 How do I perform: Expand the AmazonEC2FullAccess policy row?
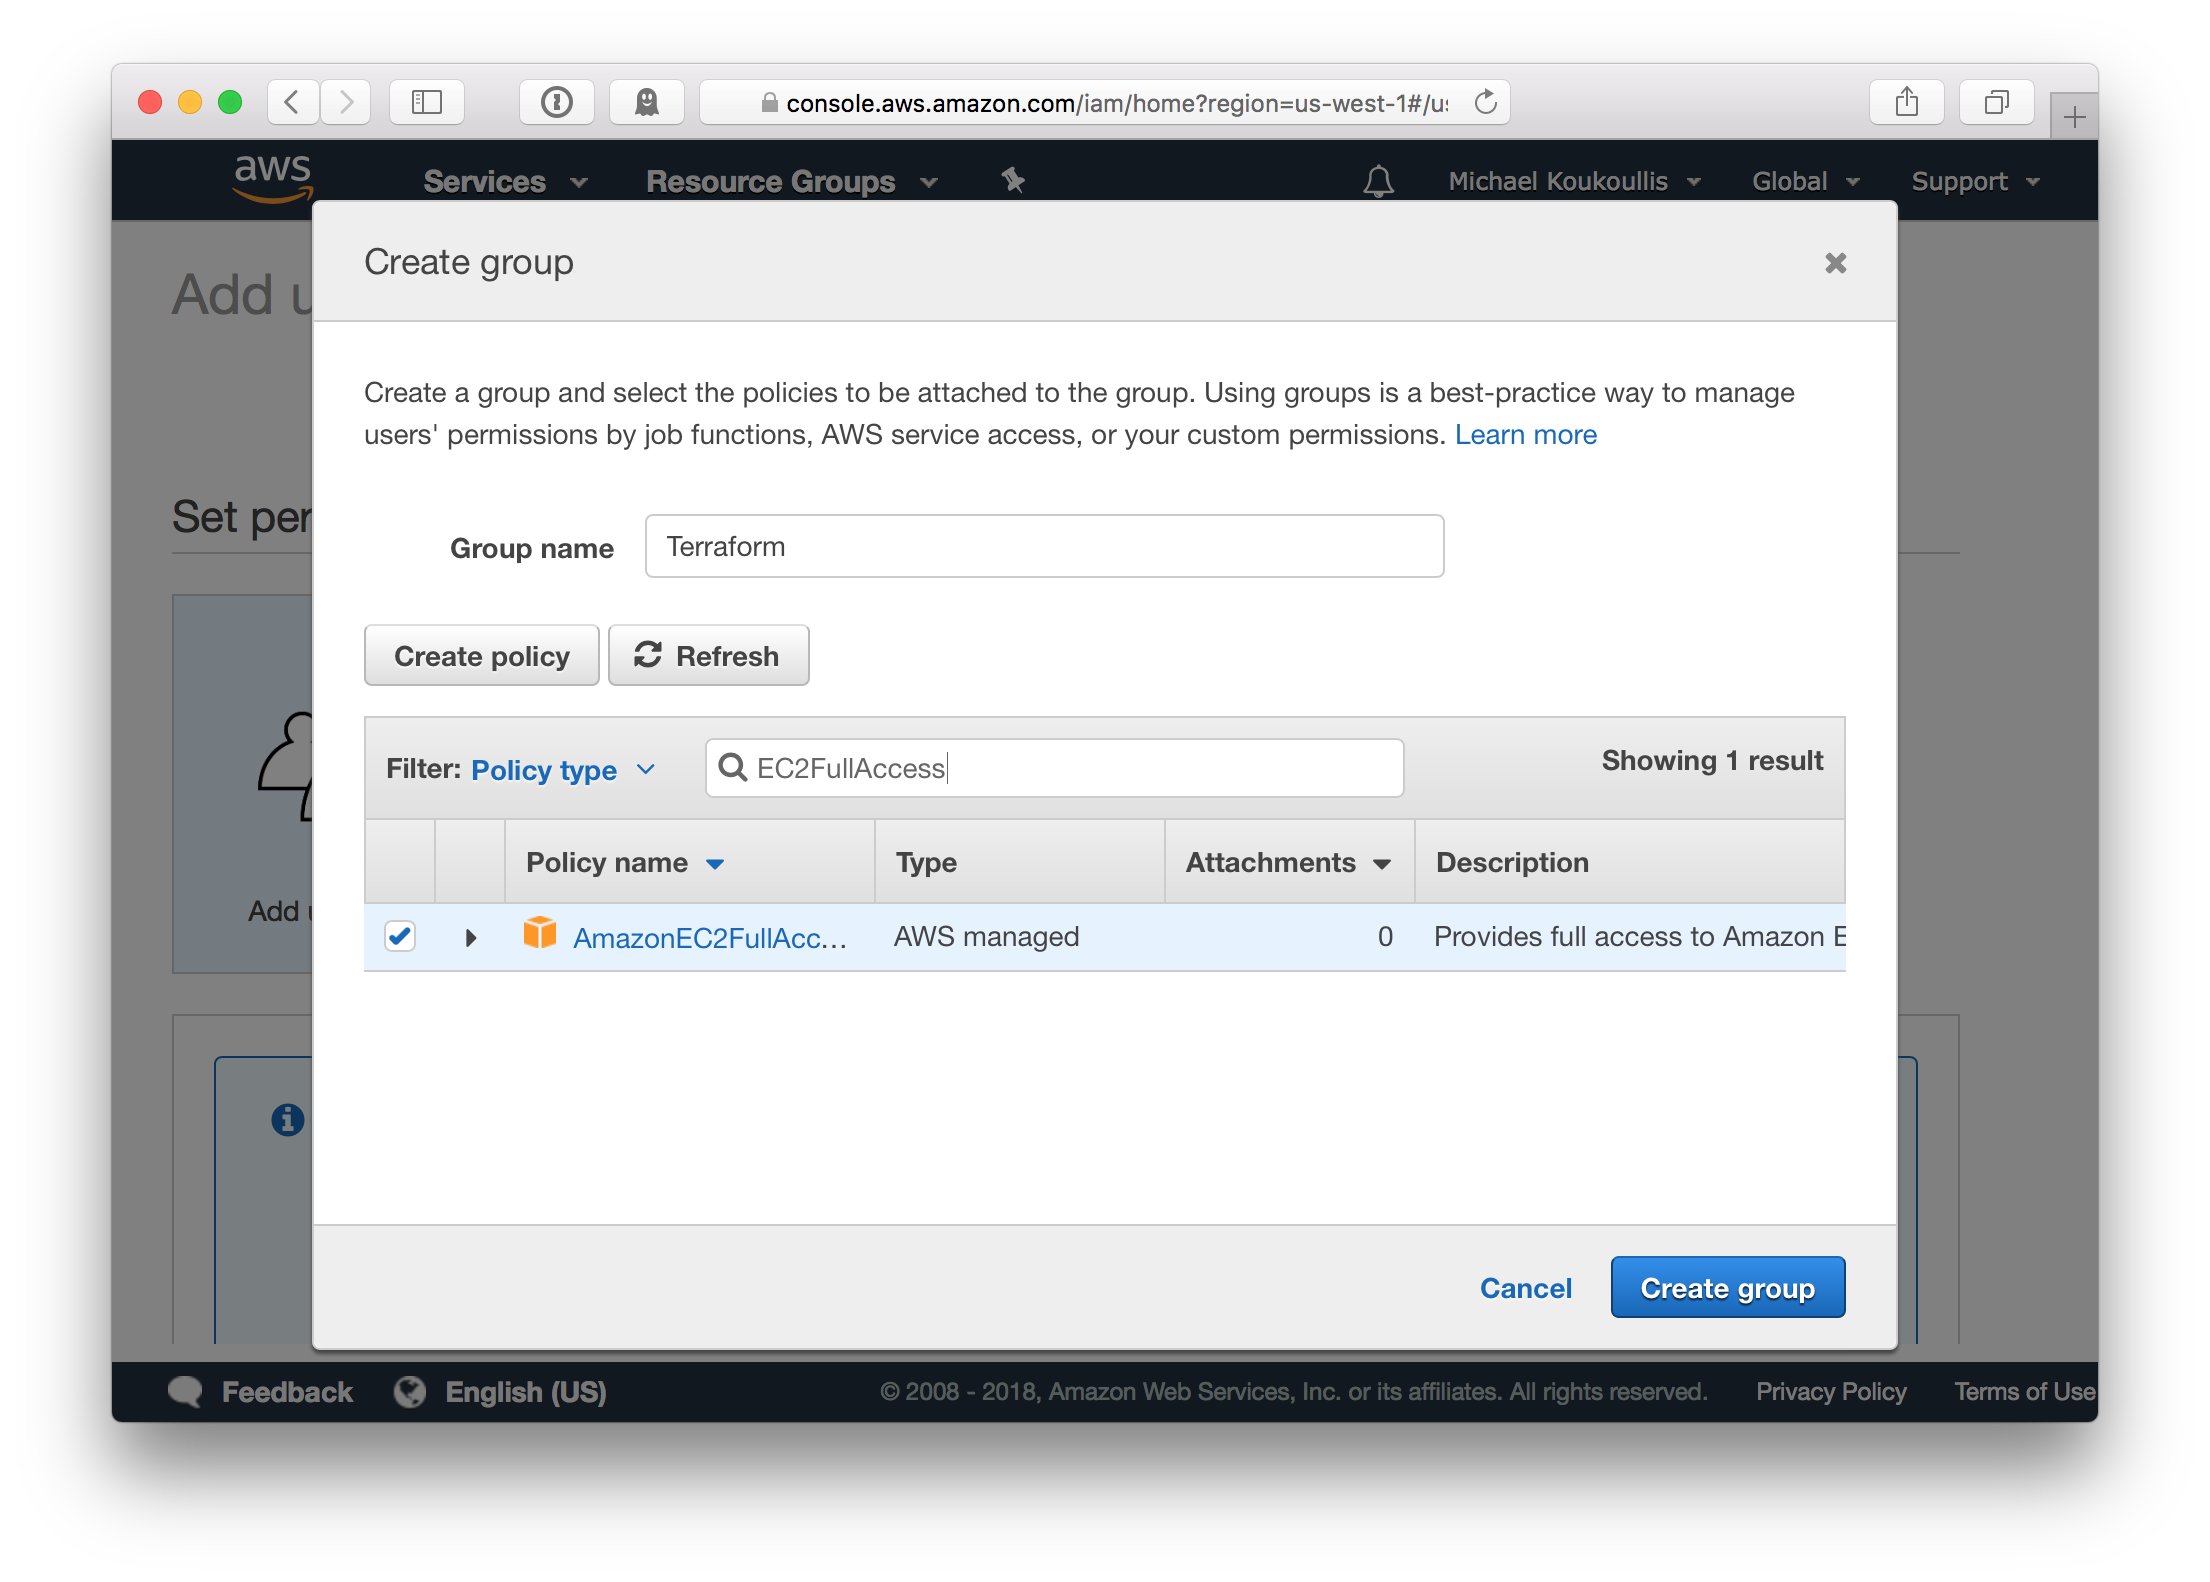(471, 938)
